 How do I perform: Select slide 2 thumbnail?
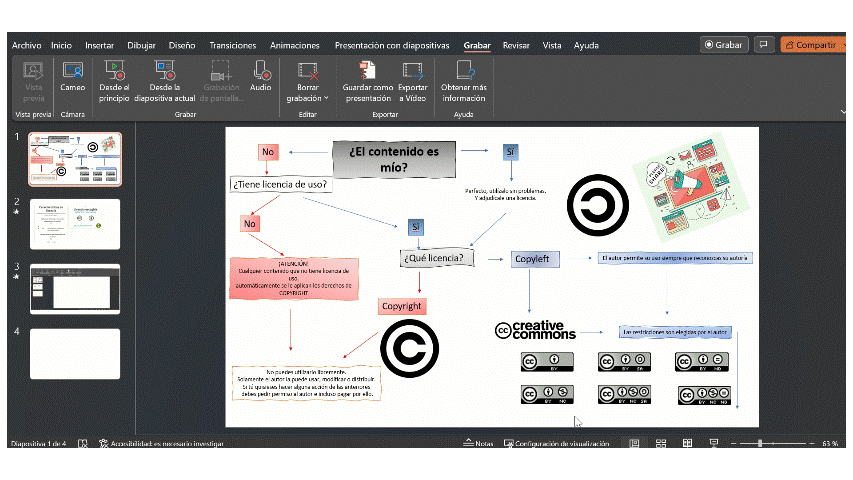75,224
